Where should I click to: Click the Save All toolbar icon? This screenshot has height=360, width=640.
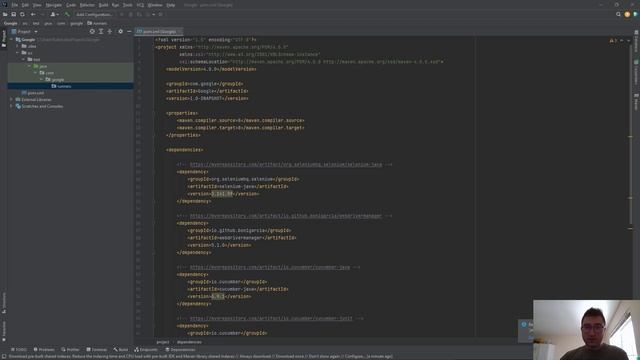(13, 14)
